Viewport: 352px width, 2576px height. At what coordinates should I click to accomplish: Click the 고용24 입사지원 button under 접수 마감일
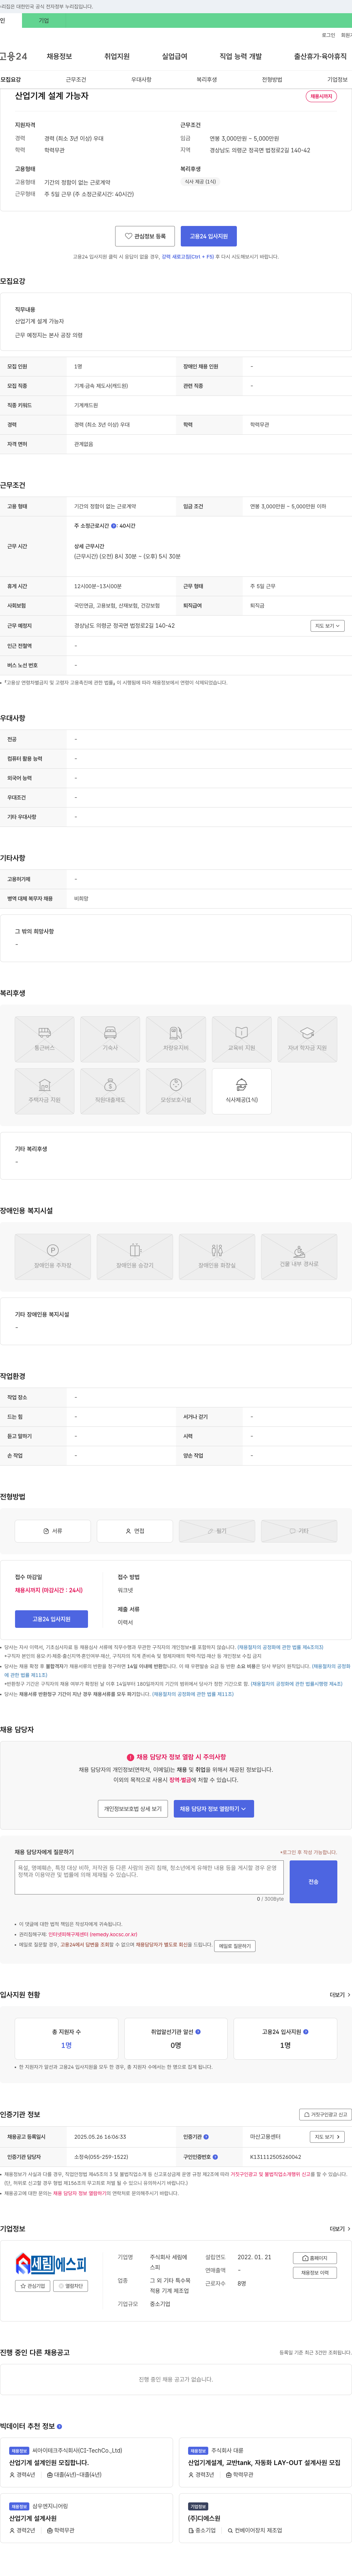(x=51, y=1619)
